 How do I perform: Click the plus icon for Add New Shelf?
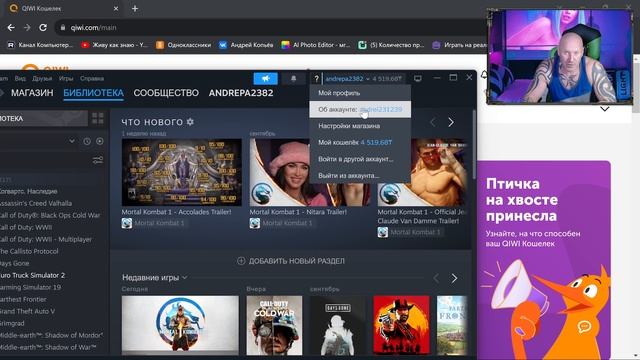pos(241,261)
